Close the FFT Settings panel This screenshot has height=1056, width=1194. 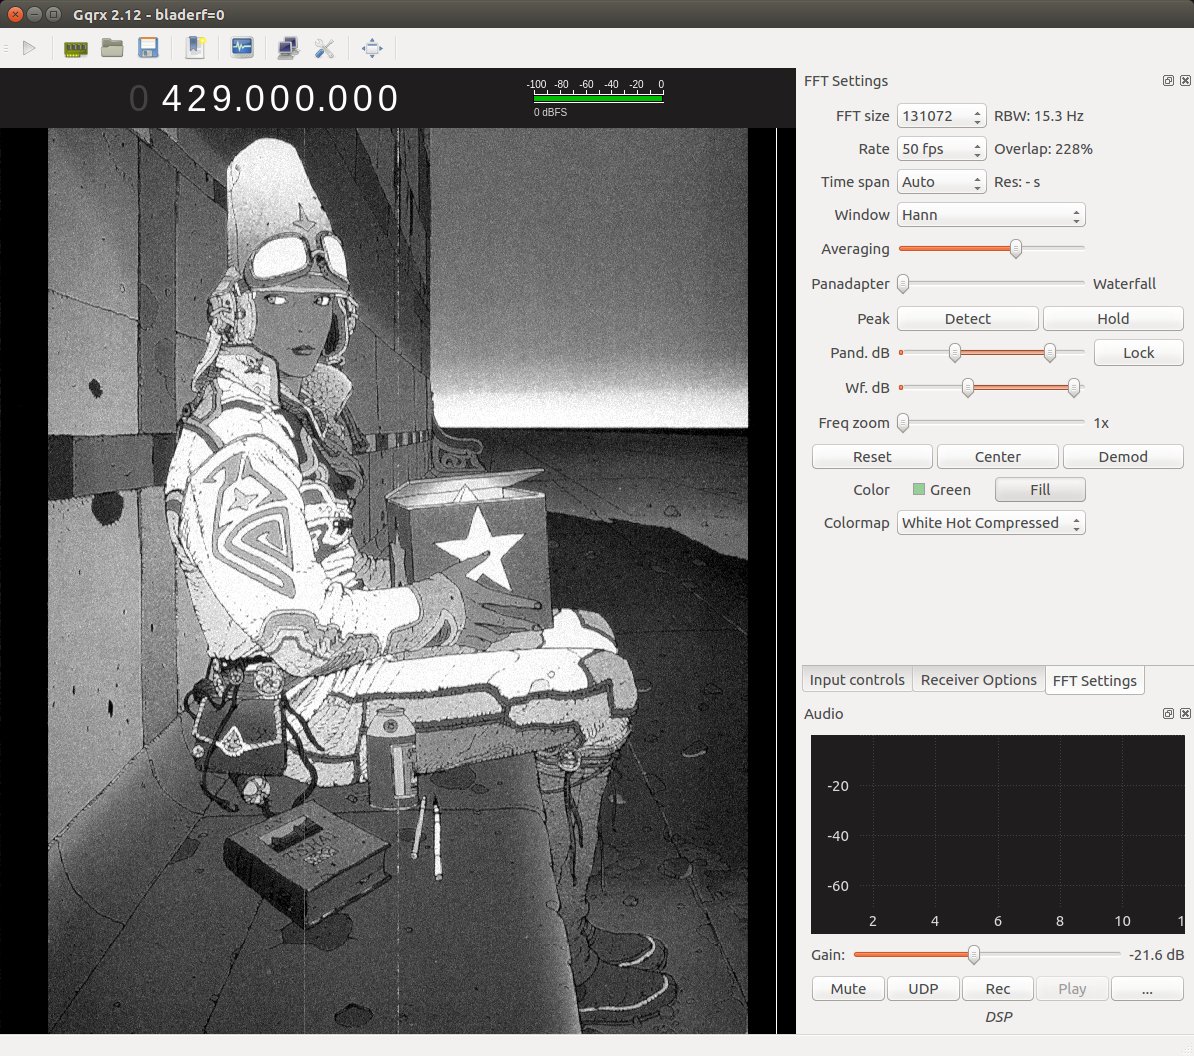tap(1185, 81)
